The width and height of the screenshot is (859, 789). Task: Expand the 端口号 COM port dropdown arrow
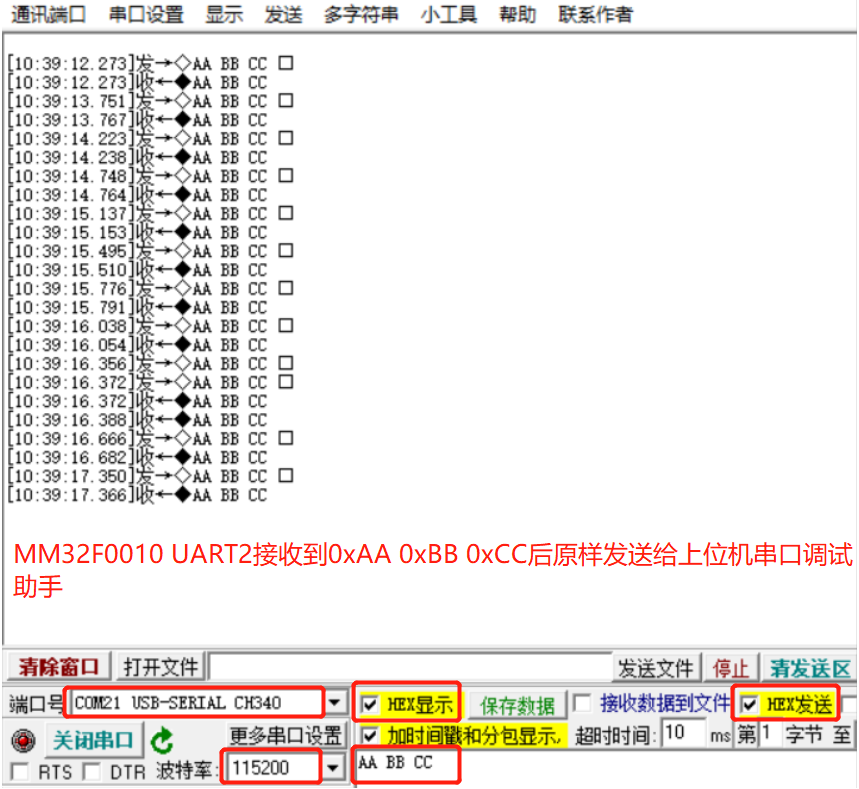[335, 702]
